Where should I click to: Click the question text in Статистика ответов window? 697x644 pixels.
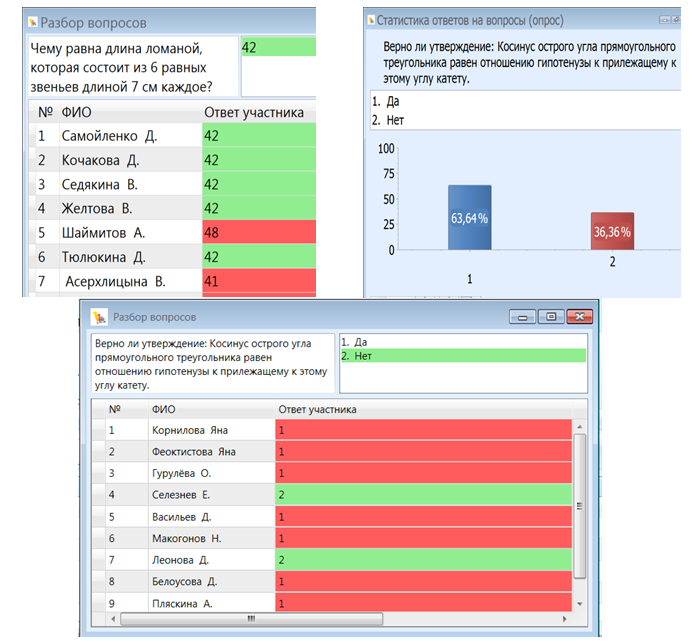pos(529,63)
